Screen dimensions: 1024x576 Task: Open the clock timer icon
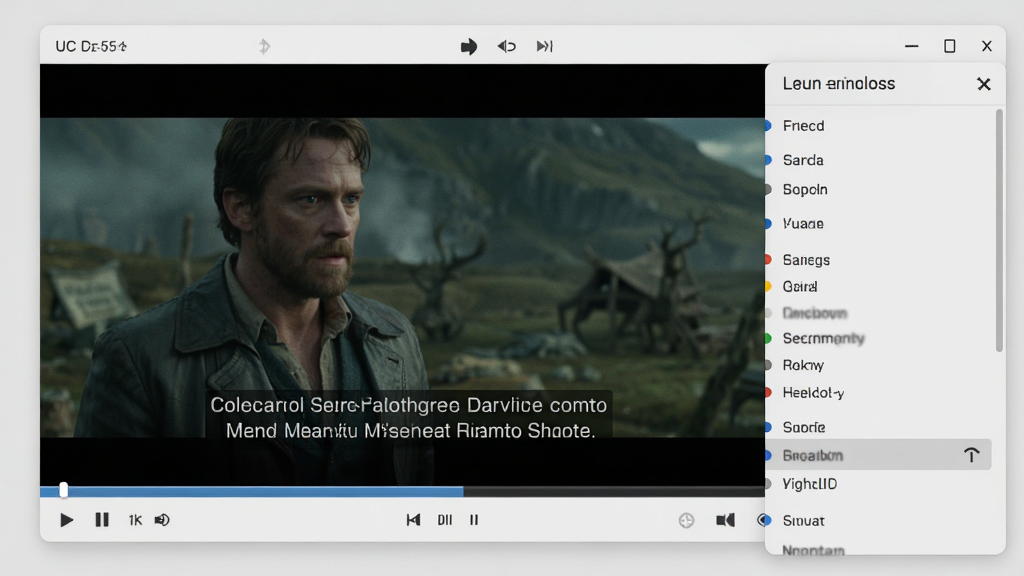(x=686, y=520)
